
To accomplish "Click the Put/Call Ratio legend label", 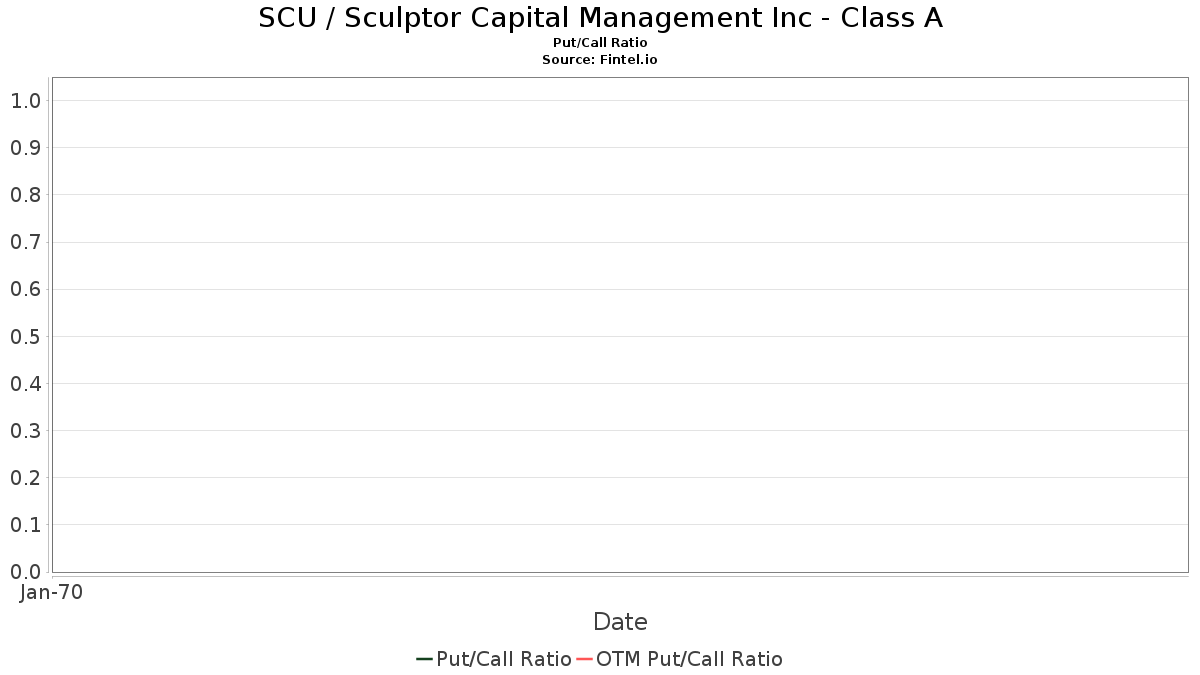I will [504, 659].
